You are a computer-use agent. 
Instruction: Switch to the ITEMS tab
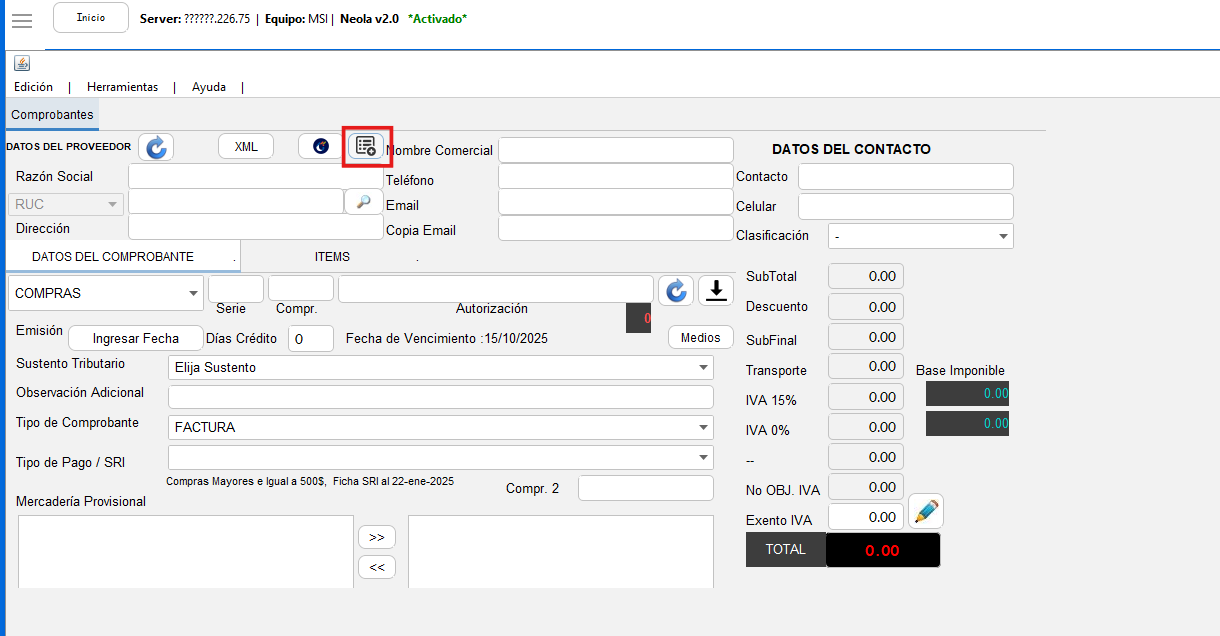(332, 257)
